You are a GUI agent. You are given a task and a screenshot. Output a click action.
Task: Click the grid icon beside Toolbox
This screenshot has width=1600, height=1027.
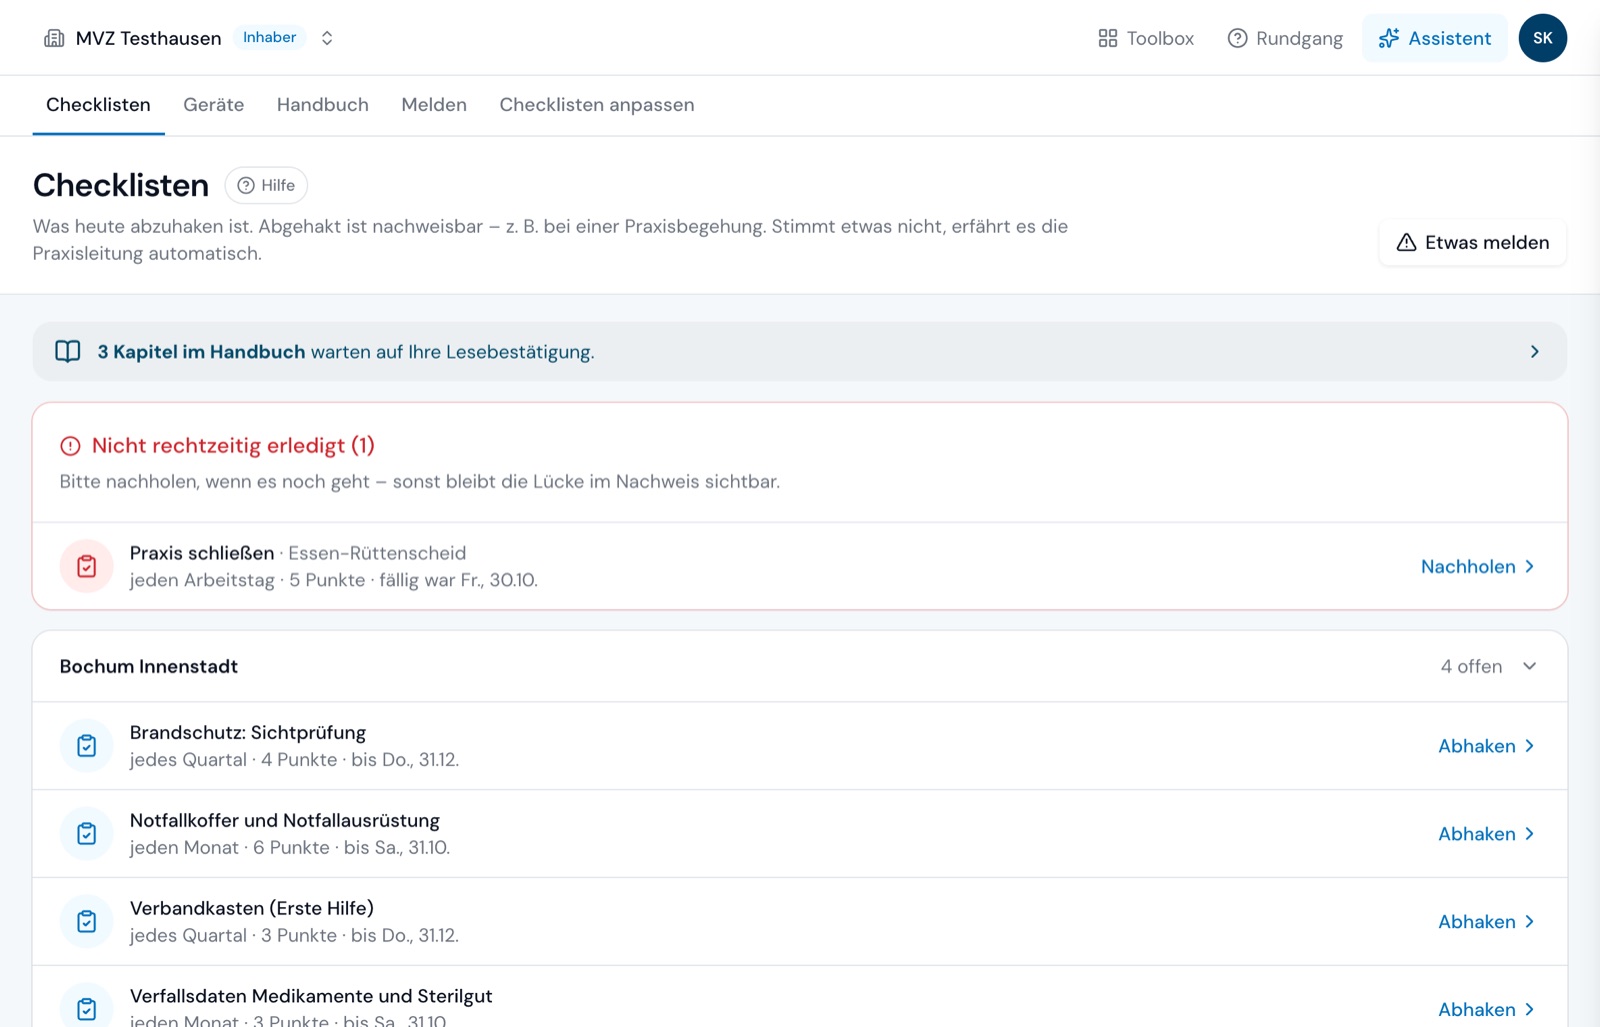[1107, 38]
